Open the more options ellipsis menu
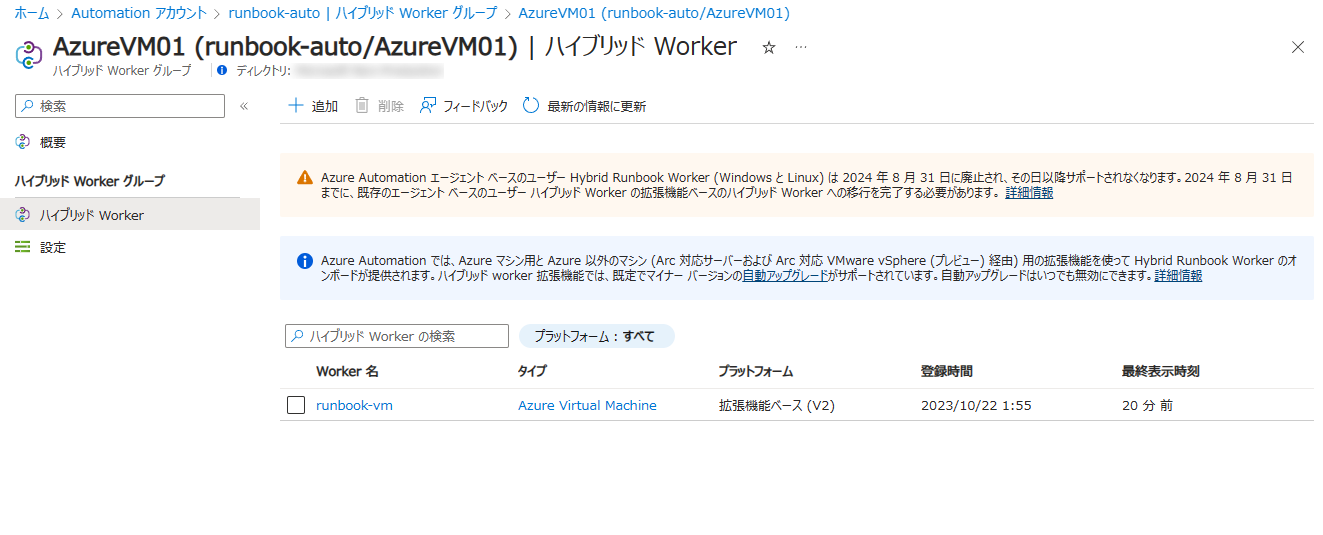This screenshot has height=535, width=1323. pyautogui.click(x=800, y=47)
